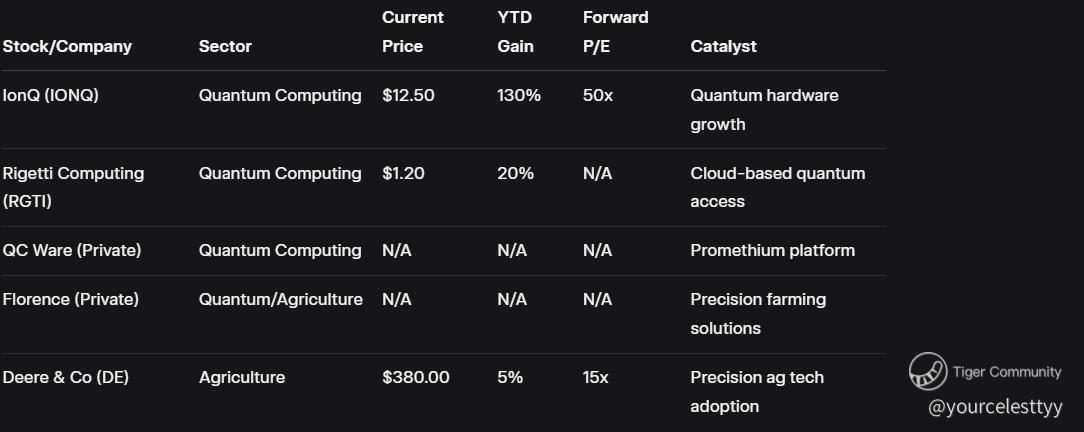Click the 130% YTD gain value
Viewport: 1084px width, 432px height.
[x=518, y=95]
